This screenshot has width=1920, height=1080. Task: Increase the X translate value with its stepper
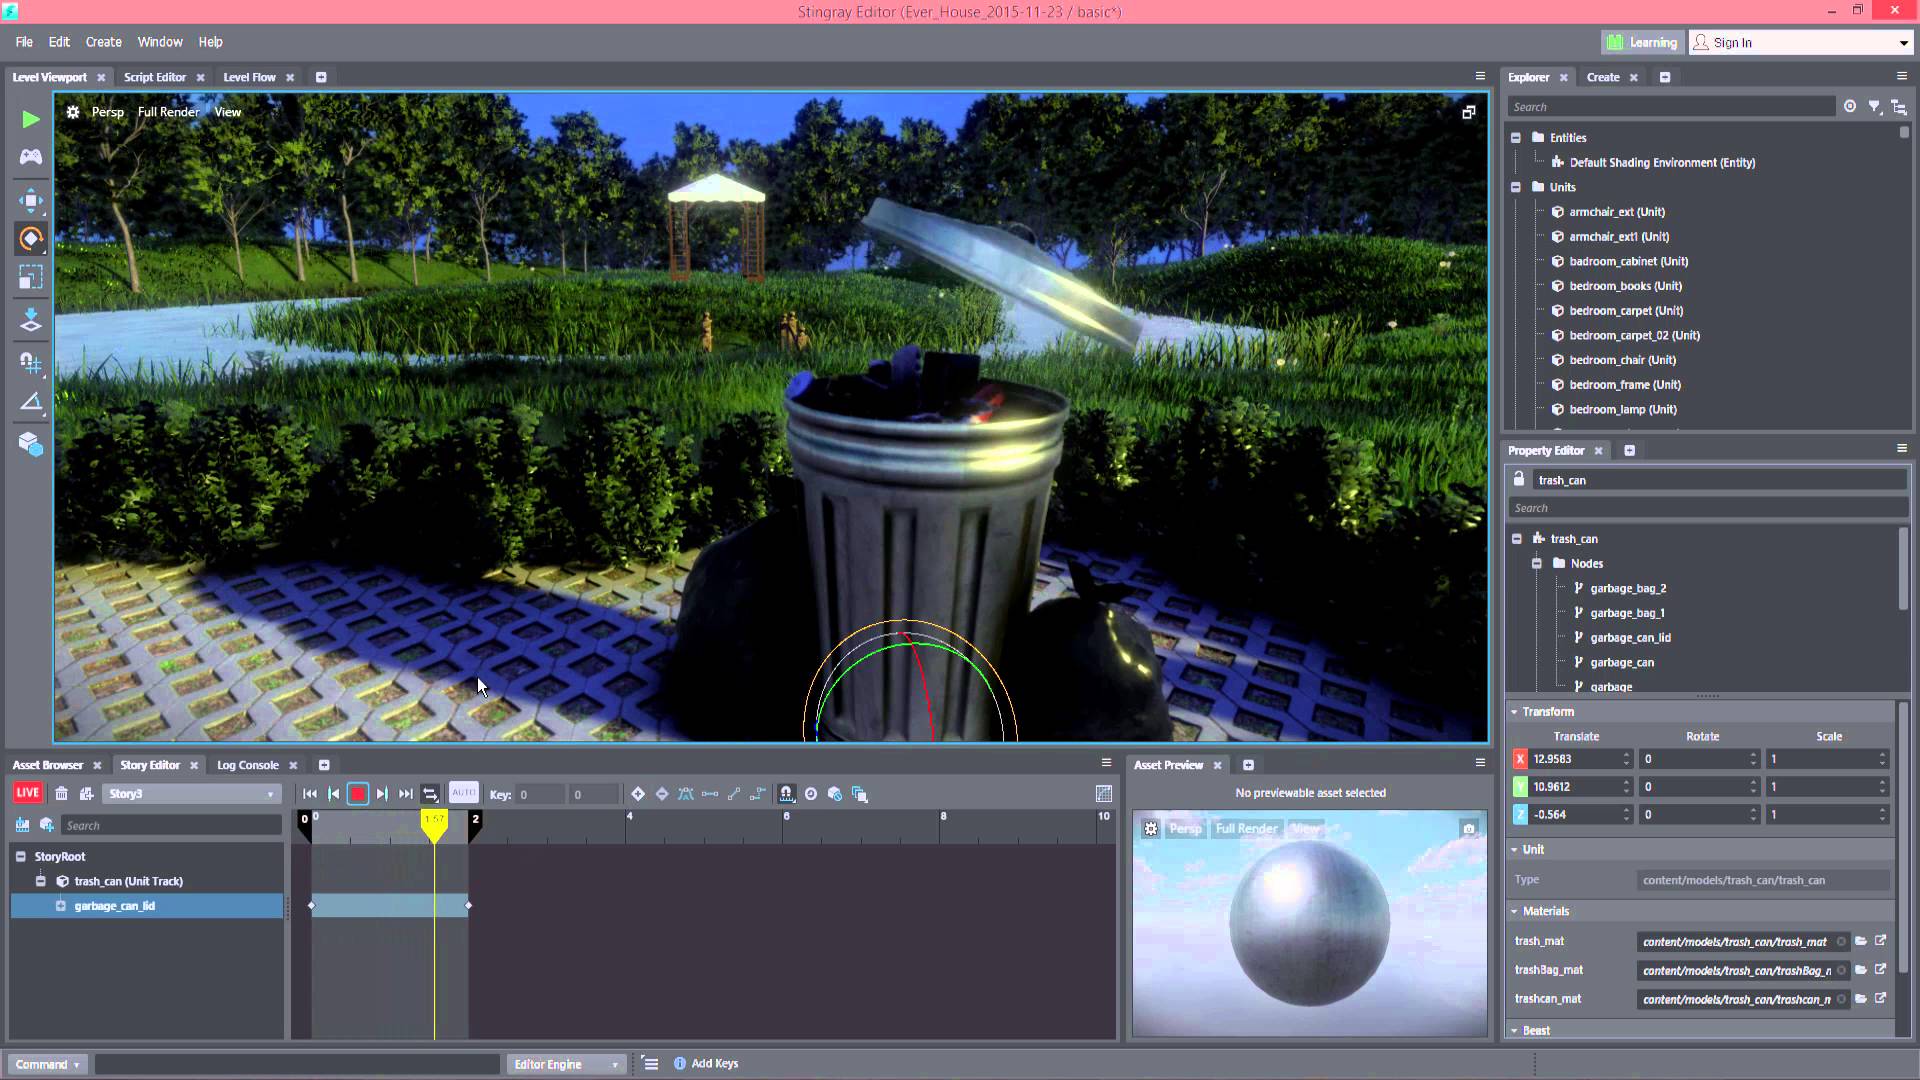[x=1627, y=754]
